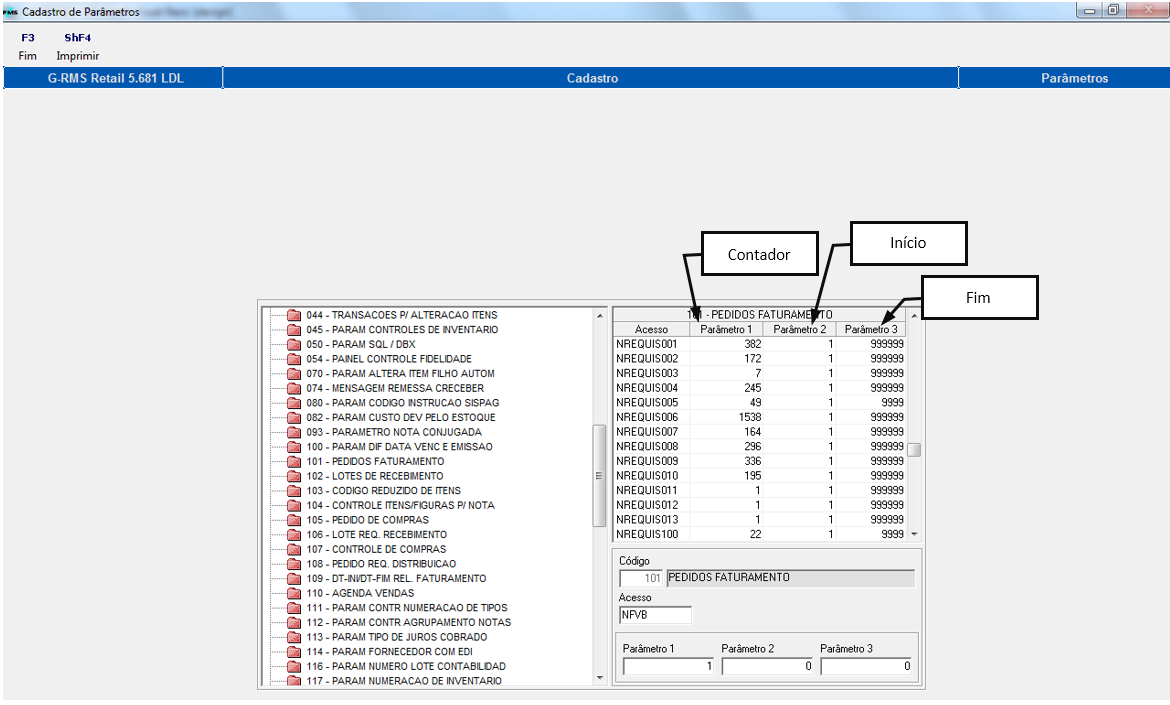
Task: Click folder icon beside 104 - CONTROLE ITENS/FIGURAS P/ NOTA
Action: [x=294, y=506]
